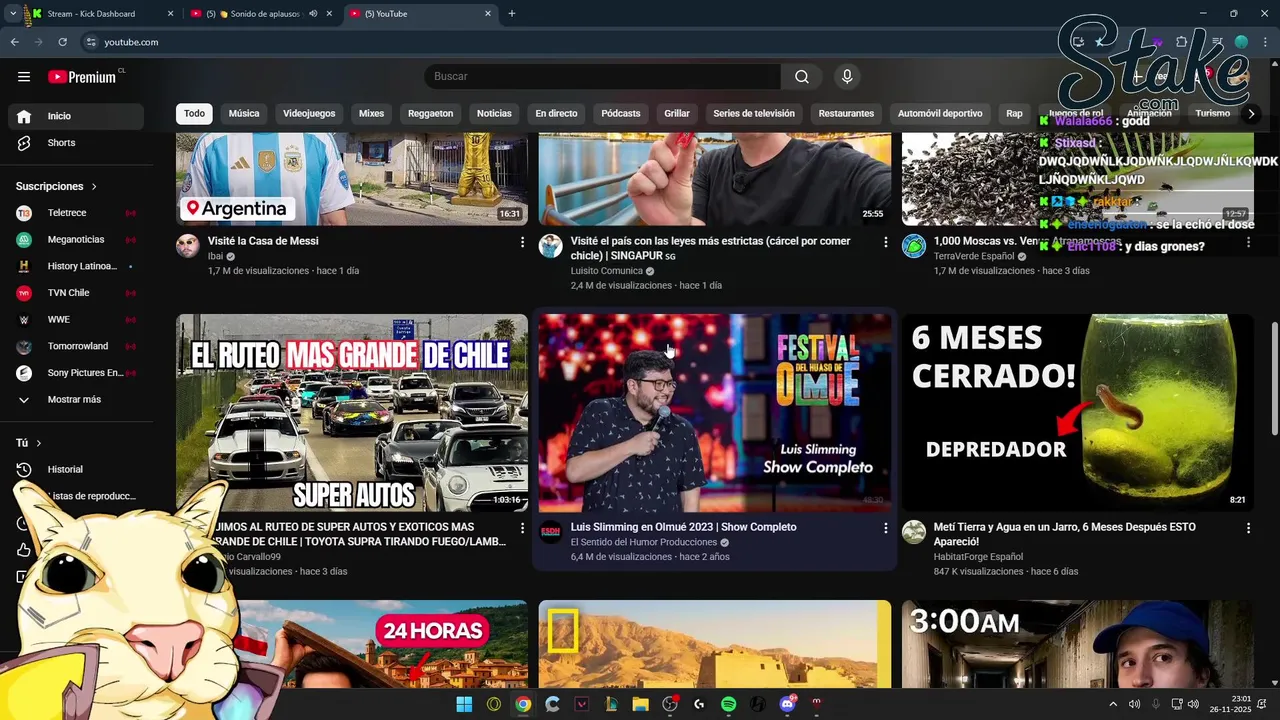The image size is (1280, 720).
Task: Open a new browser tab
Action: (512, 14)
